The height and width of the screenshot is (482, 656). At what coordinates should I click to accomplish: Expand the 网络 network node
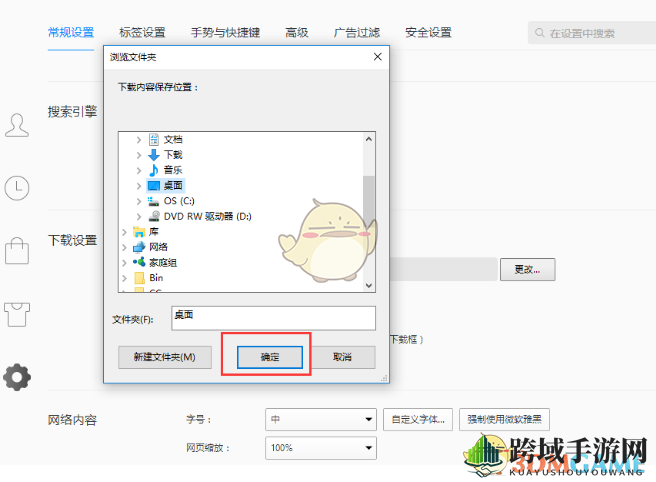pyautogui.click(x=124, y=247)
